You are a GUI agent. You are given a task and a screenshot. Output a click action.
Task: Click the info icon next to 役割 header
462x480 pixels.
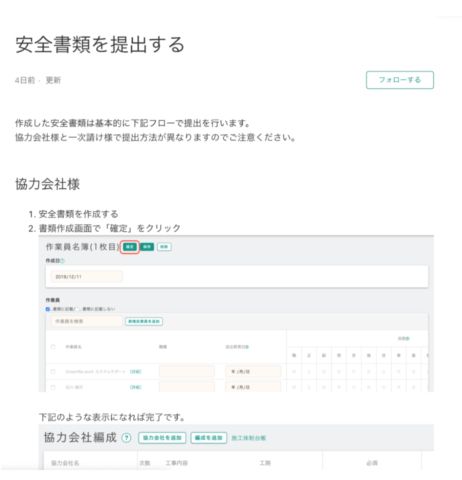(408, 339)
